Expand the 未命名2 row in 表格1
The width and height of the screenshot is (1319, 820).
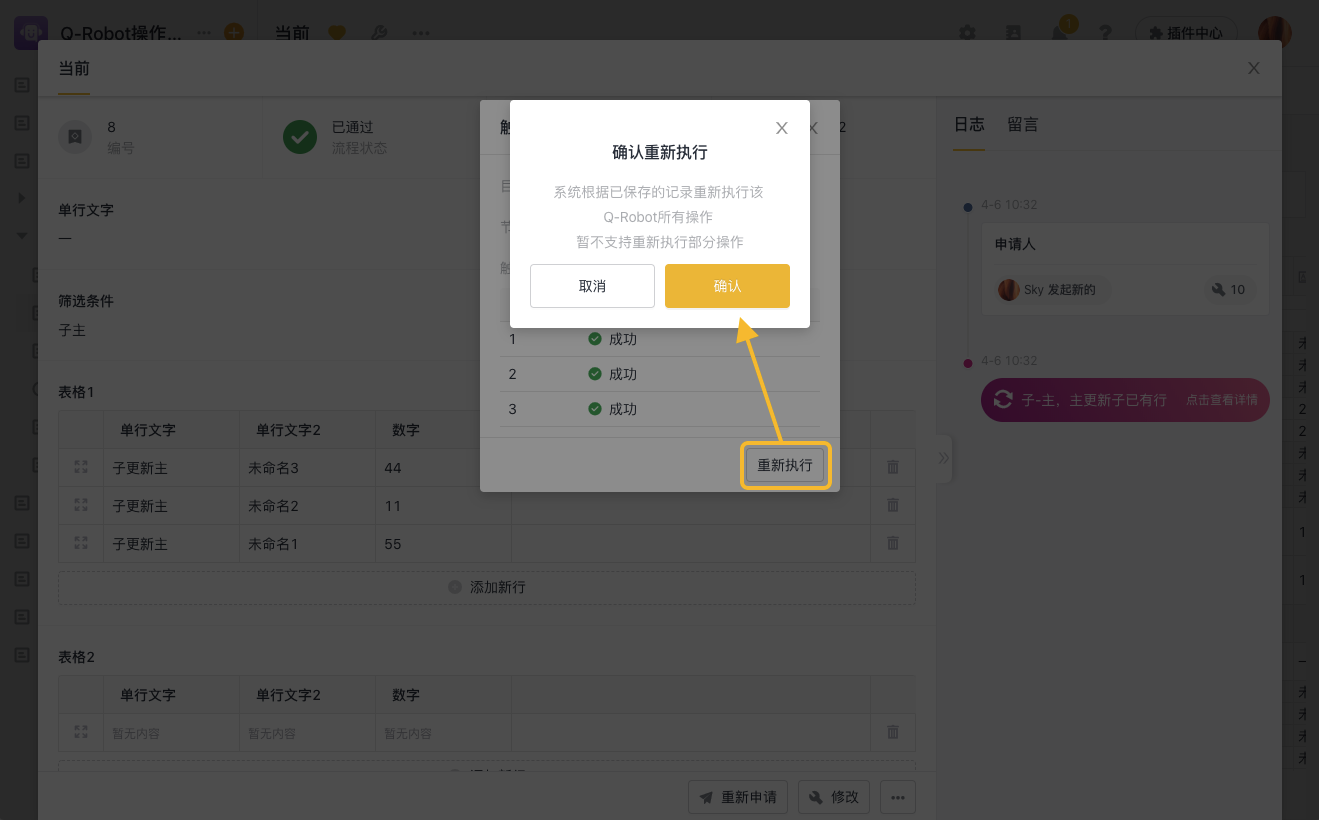81,505
